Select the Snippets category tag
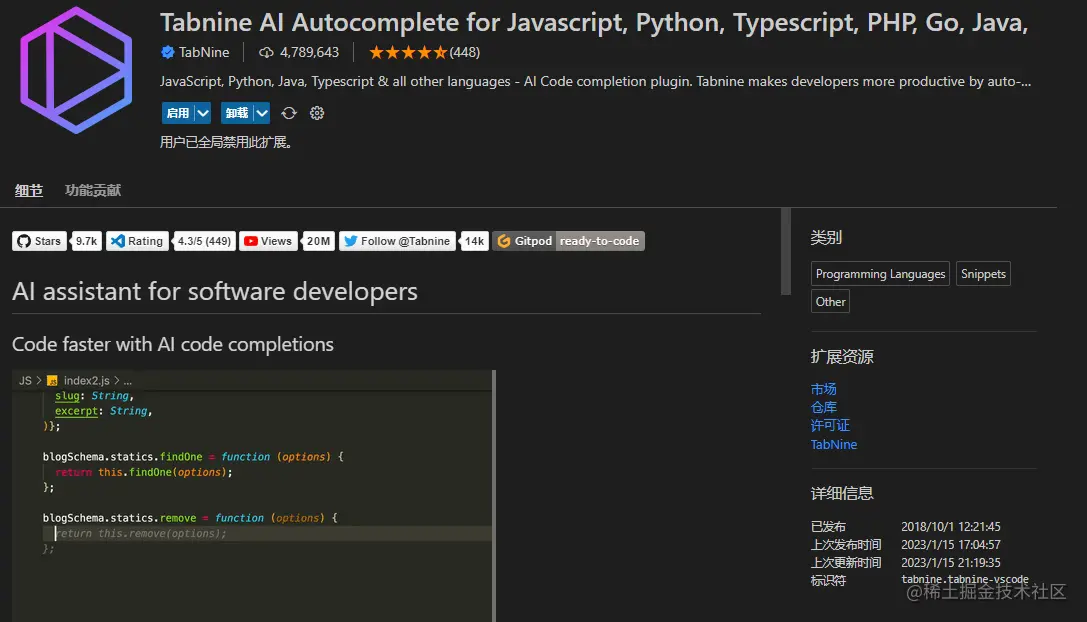The width and height of the screenshot is (1087, 622). pyautogui.click(x=983, y=274)
